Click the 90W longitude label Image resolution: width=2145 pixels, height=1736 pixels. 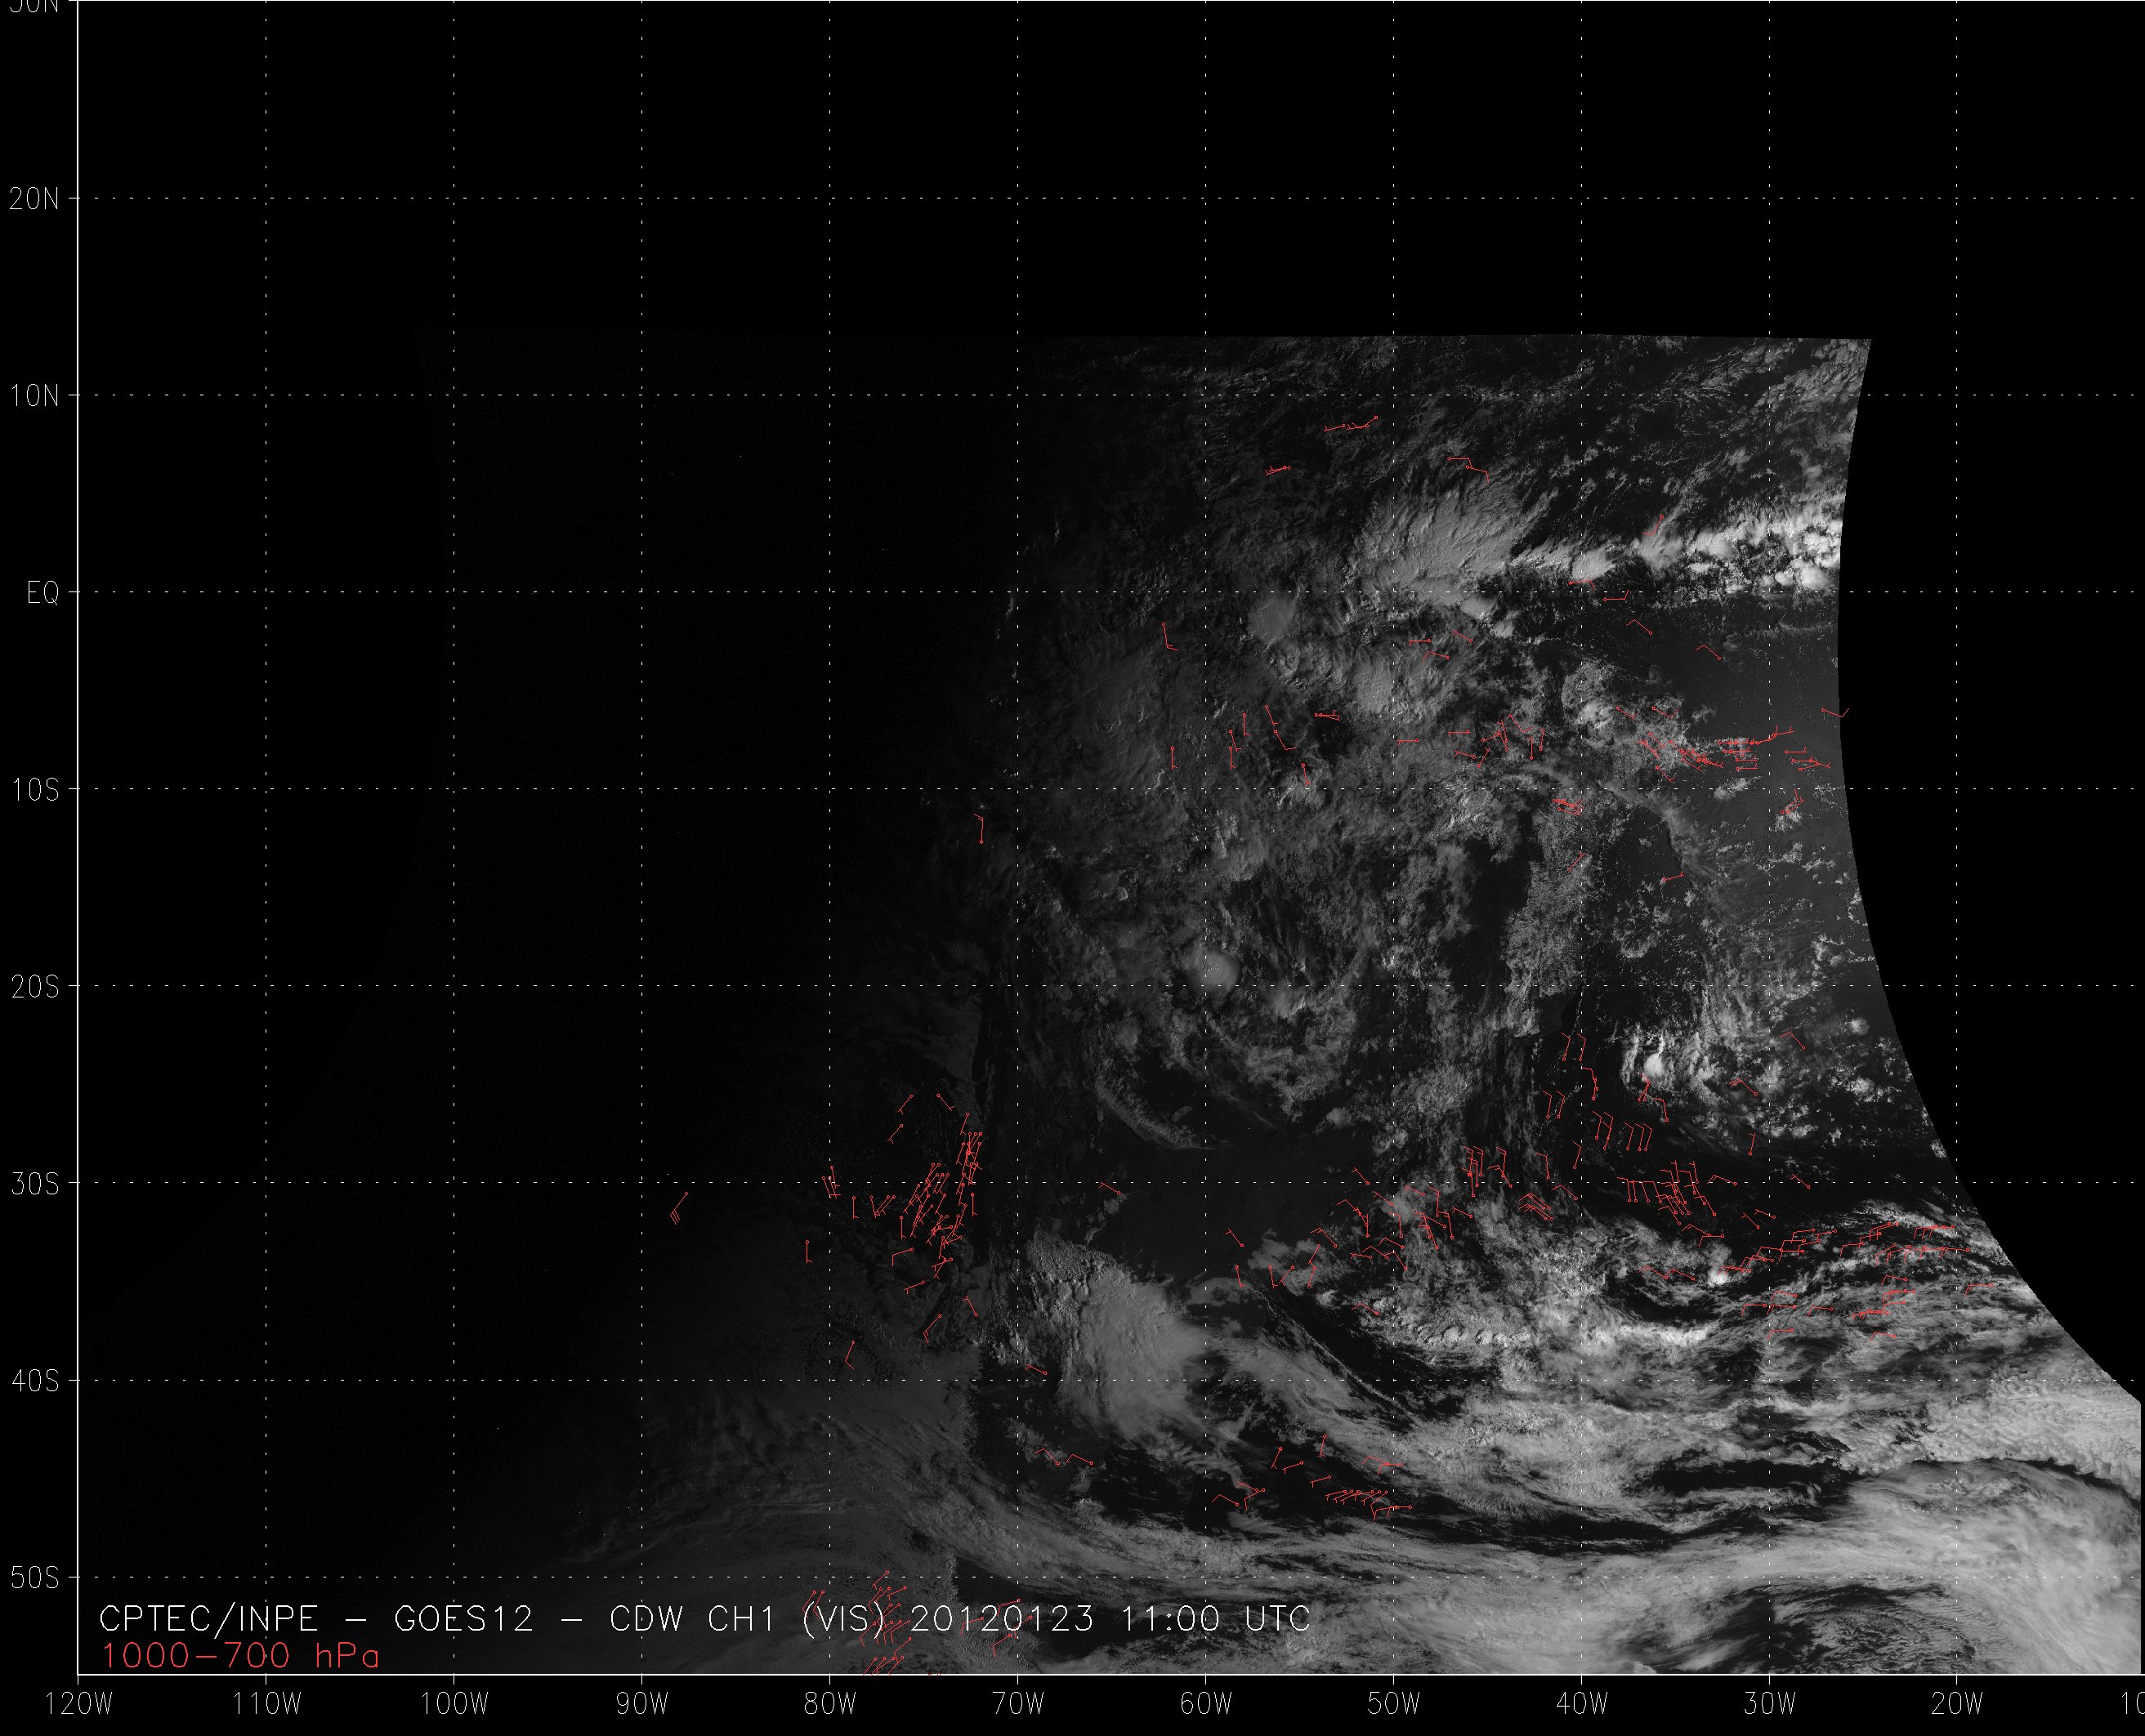(x=642, y=1705)
